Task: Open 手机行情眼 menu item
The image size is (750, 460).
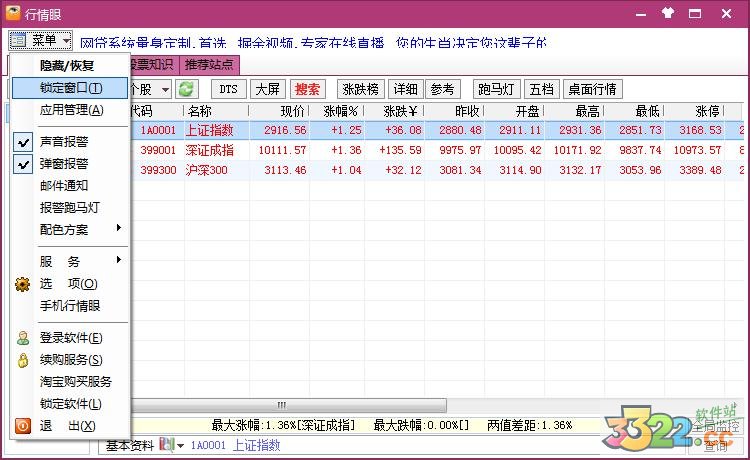Action: (x=70, y=306)
